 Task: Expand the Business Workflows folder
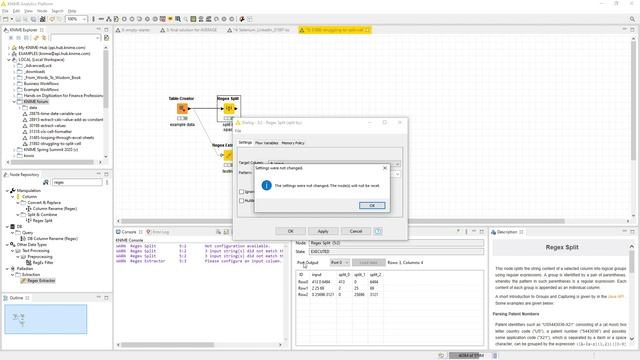14,84
